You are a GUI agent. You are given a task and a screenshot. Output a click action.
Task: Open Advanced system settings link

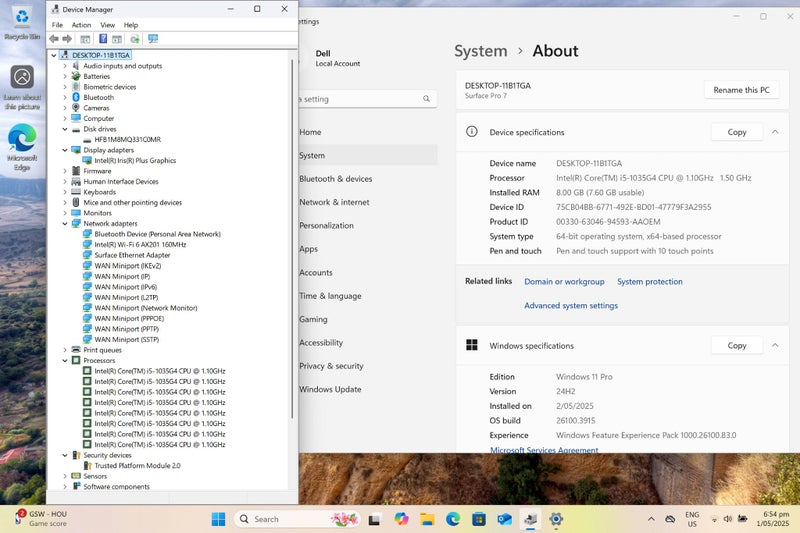coord(571,306)
